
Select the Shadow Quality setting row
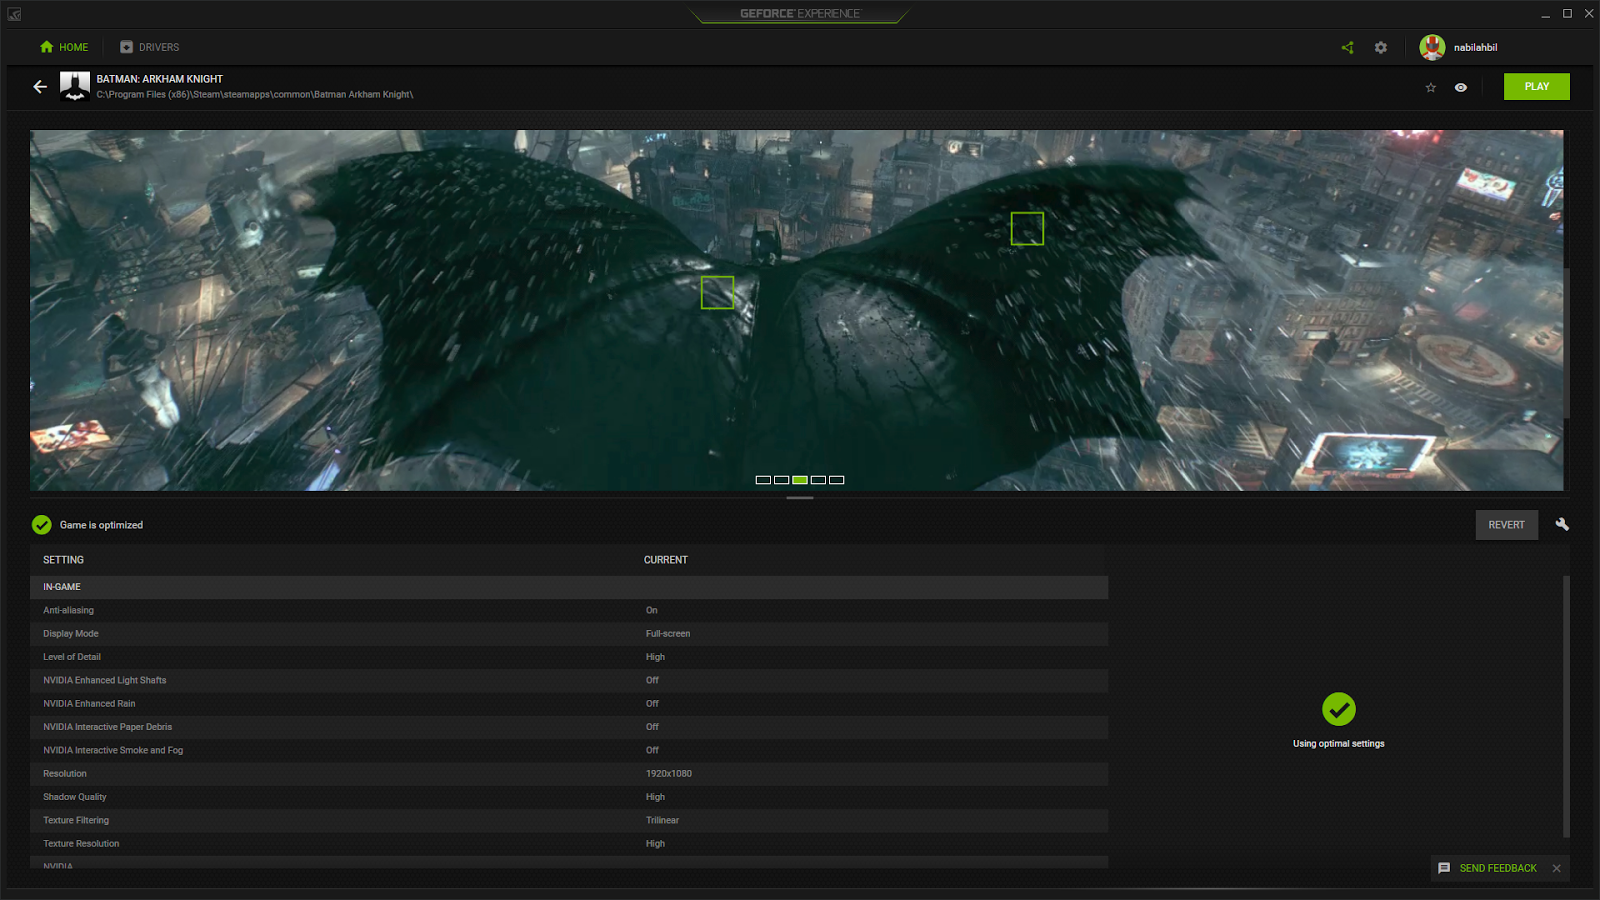[569, 797]
